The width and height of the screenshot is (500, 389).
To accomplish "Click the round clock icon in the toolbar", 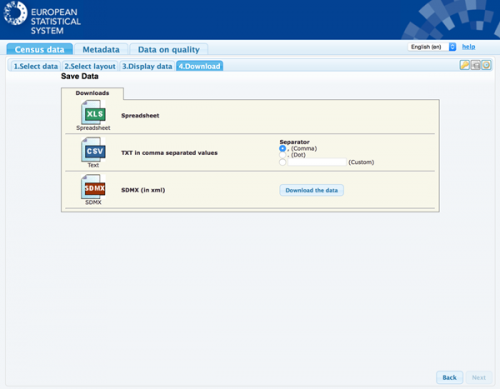I will (x=486, y=65).
